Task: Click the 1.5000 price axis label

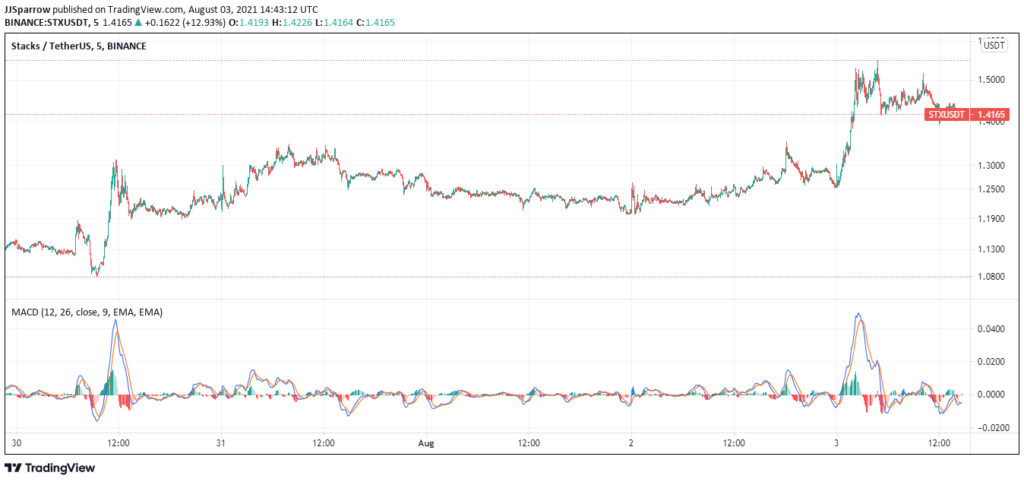Action: (993, 80)
